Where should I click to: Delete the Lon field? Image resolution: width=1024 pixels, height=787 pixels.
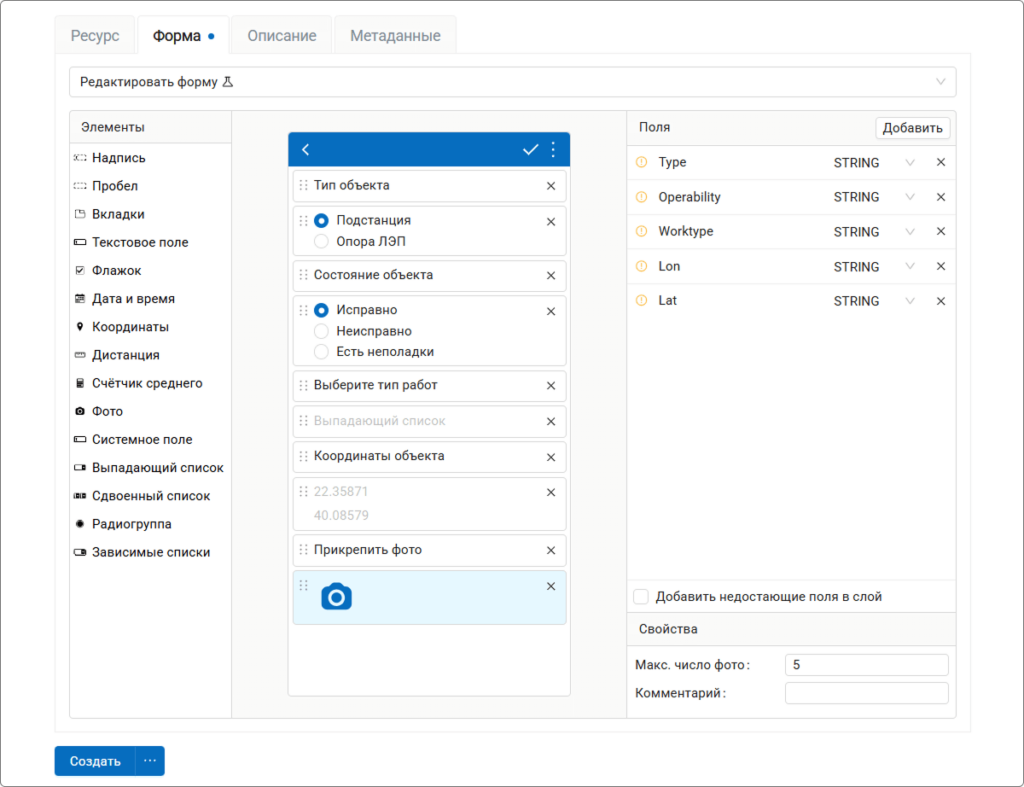(941, 266)
